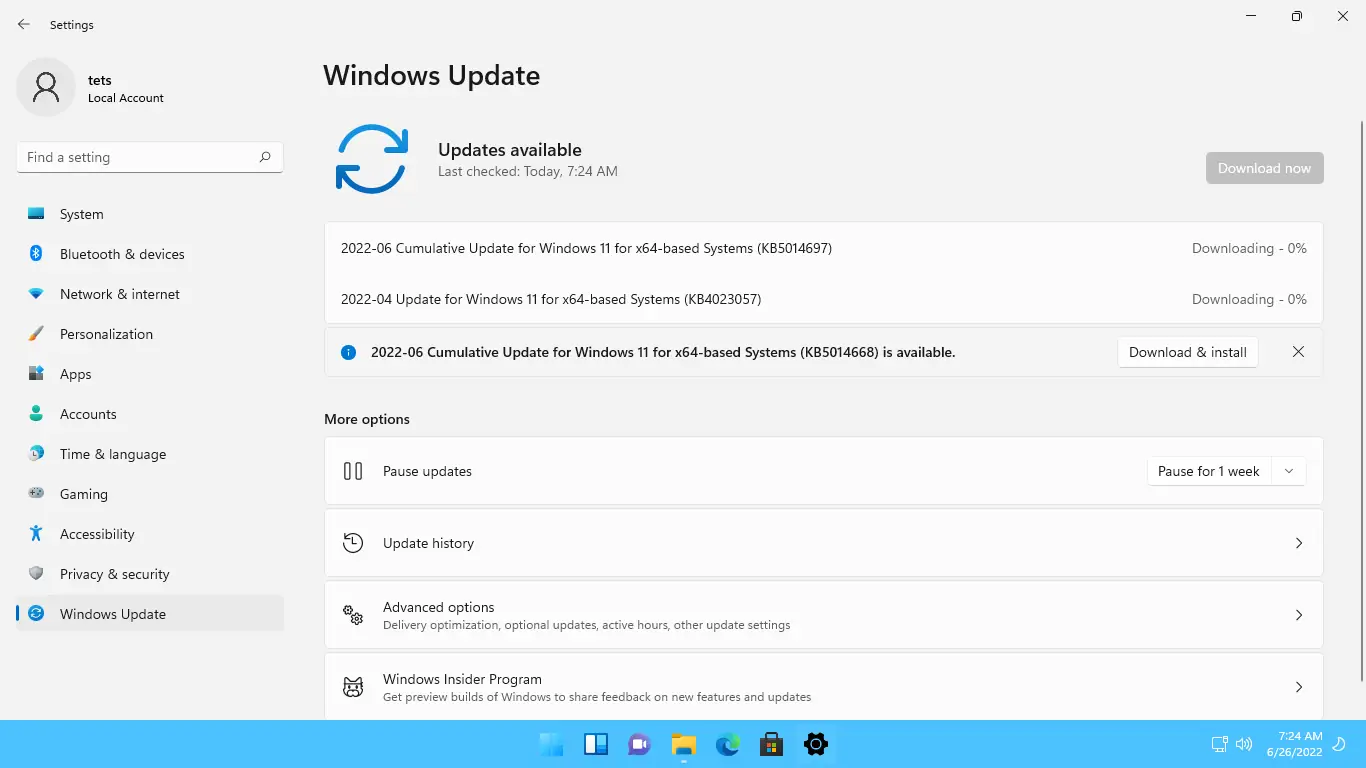Click Download & install for KB5014668
The width and height of the screenshot is (1366, 768).
[x=1188, y=352]
